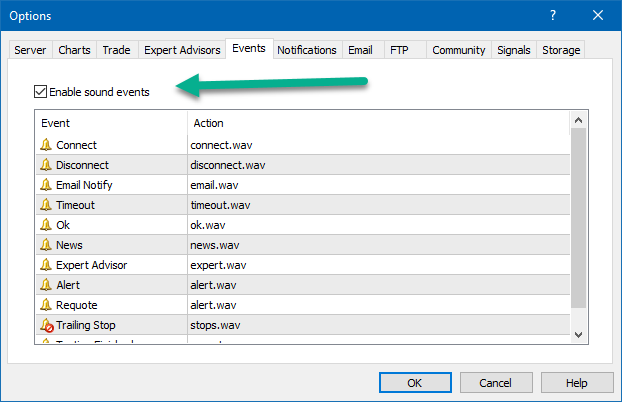Screen dimensions: 622x402
Task: Open the Expert Advisors tab
Action: tap(182, 50)
